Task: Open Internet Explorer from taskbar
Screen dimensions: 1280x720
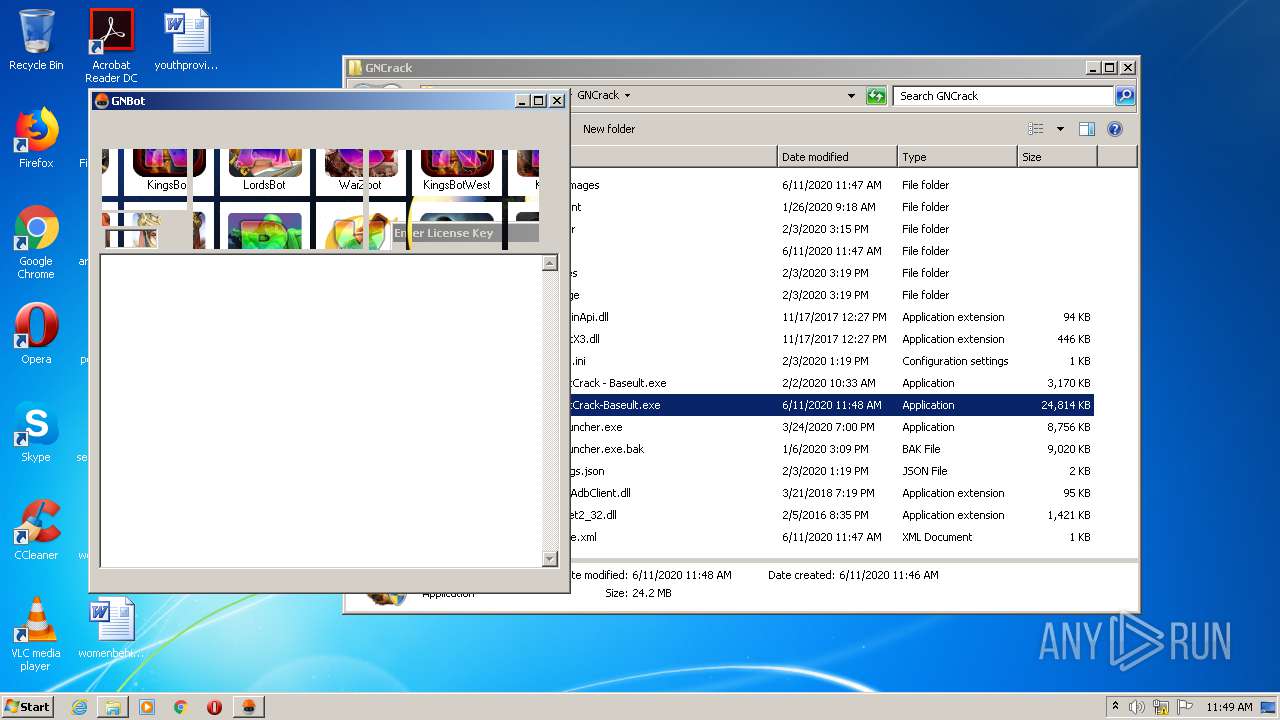Action: [79, 706]
